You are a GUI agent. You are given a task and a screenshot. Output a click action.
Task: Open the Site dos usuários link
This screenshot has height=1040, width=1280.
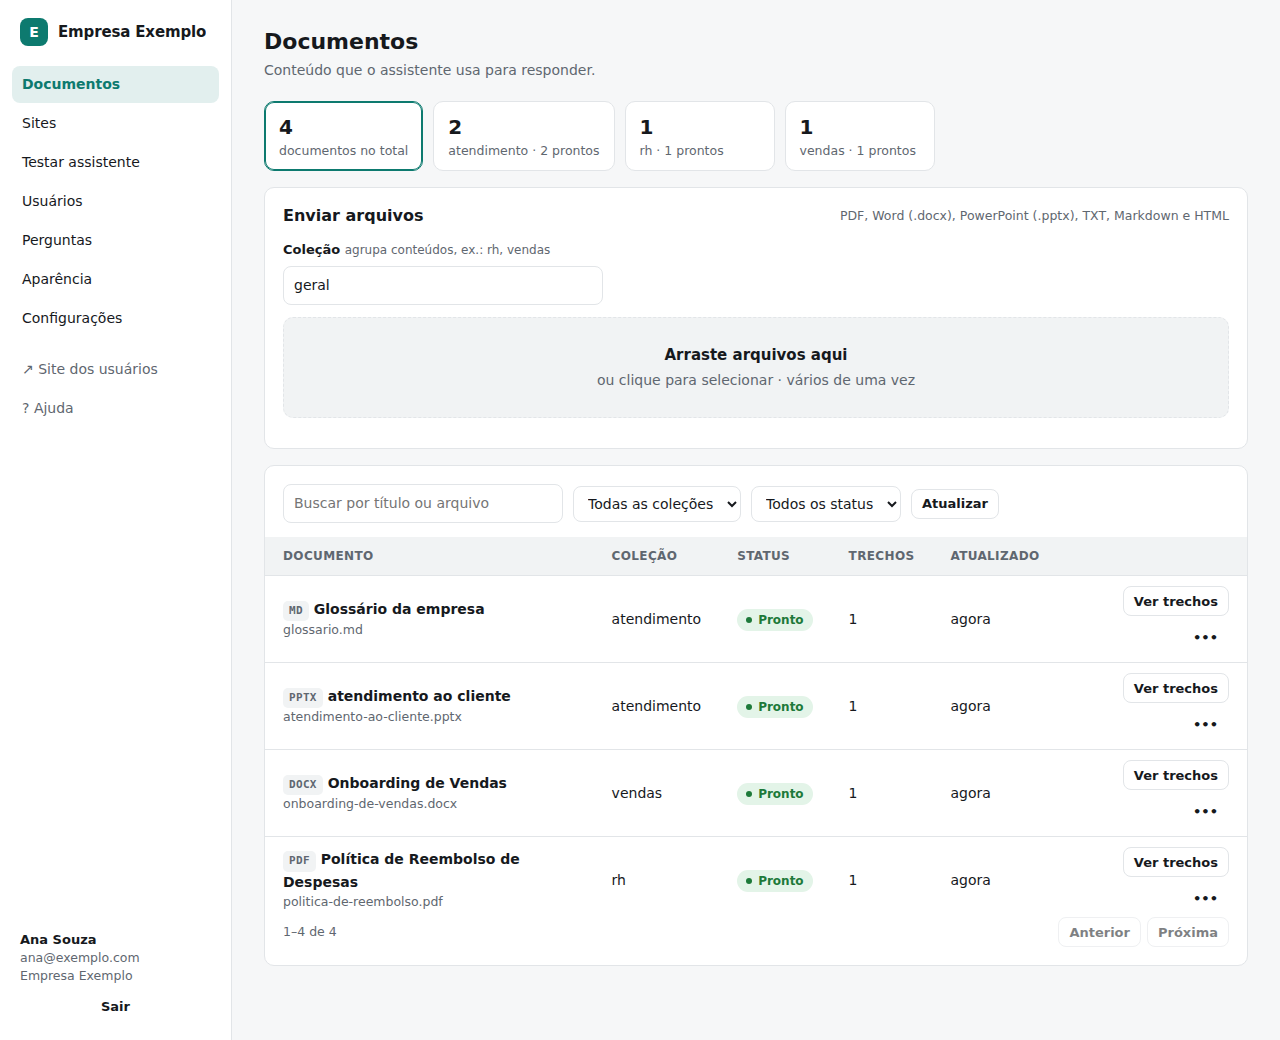click(115, 369)
